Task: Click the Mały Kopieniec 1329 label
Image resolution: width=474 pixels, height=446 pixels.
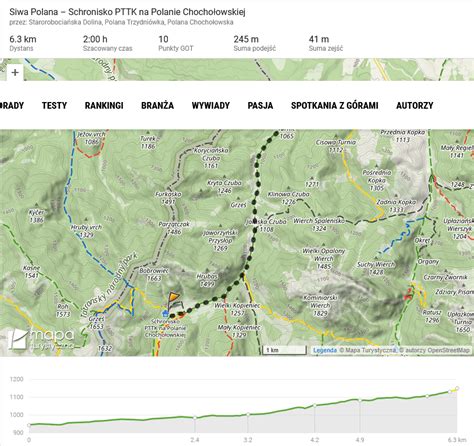Action: click(x=239, y=331)
